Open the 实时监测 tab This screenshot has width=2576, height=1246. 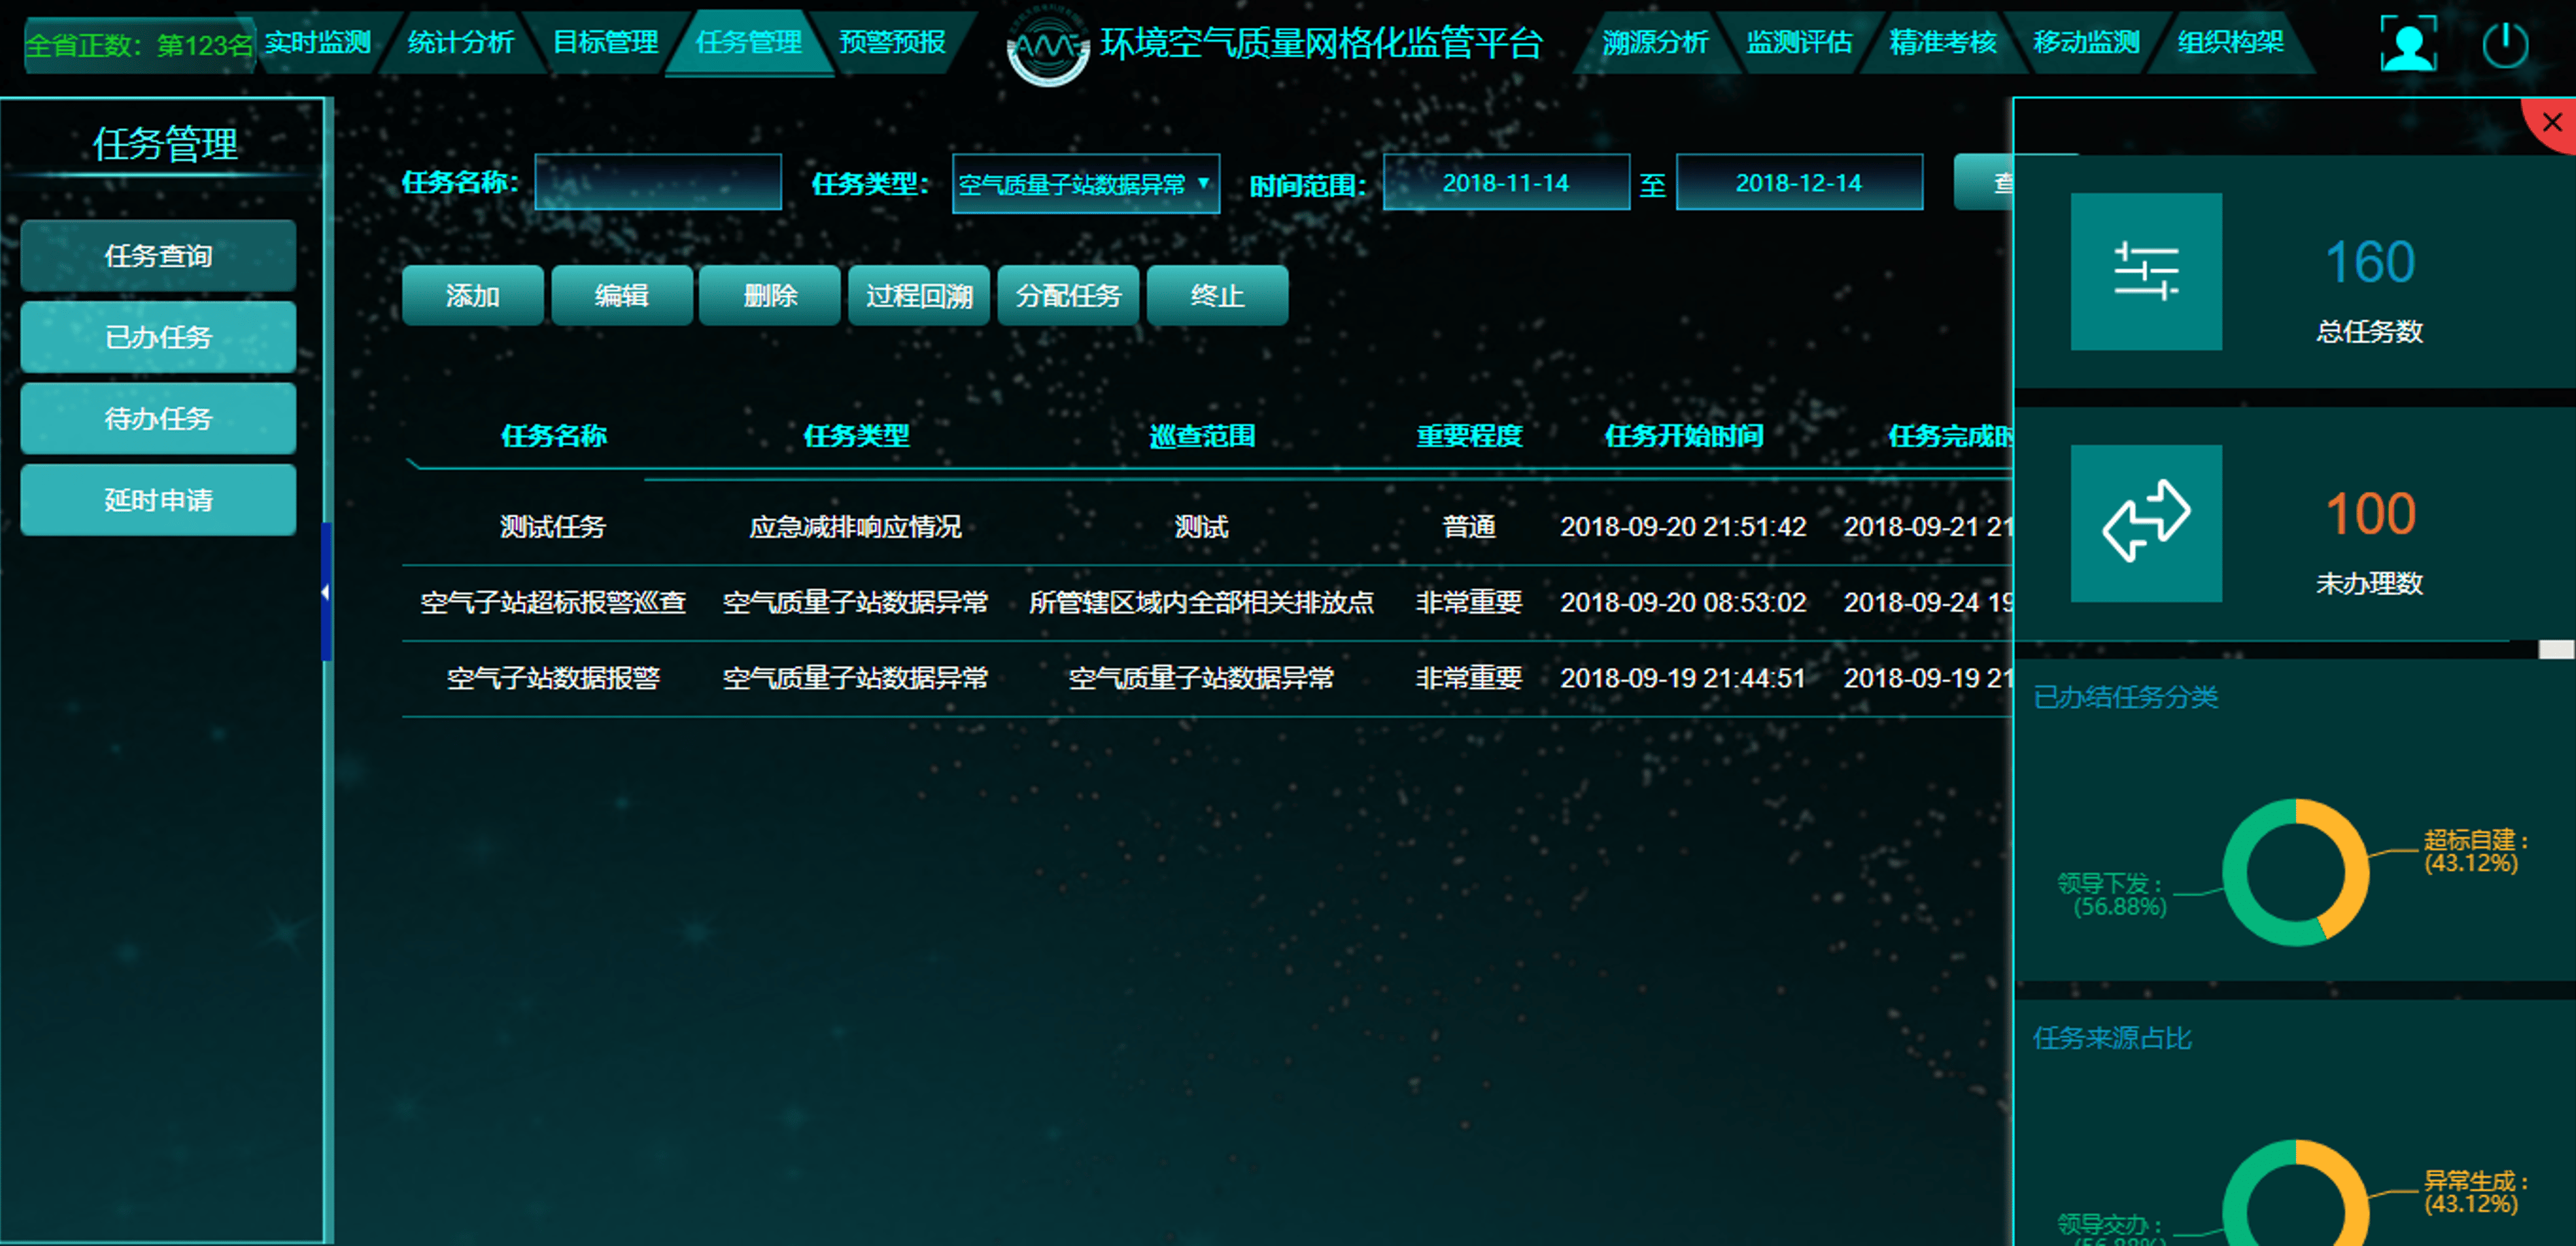coord(318,43)
